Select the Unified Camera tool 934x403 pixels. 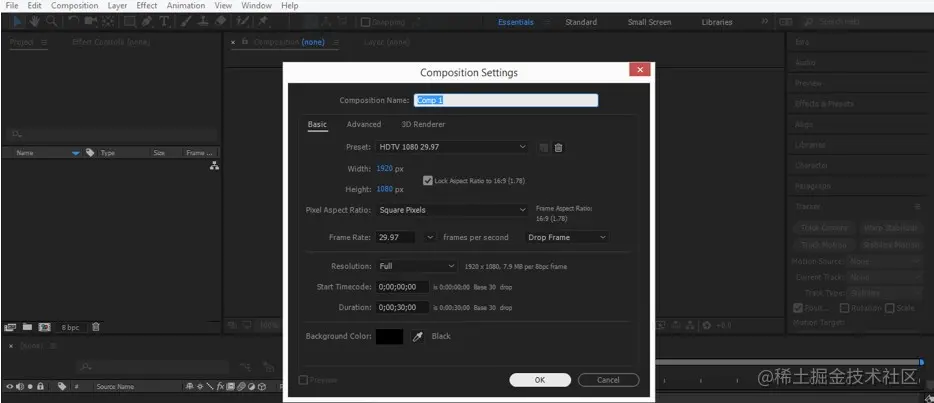point(91,21)
